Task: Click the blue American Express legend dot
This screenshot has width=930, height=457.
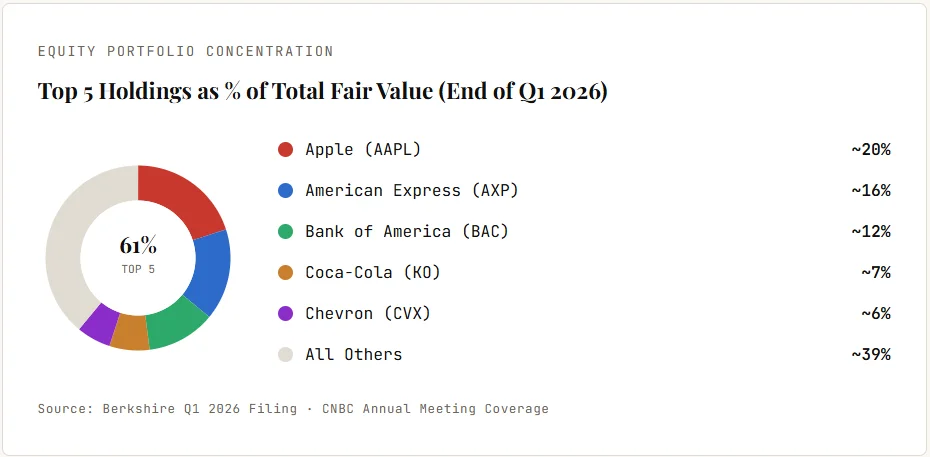Action: click(285, 190)
